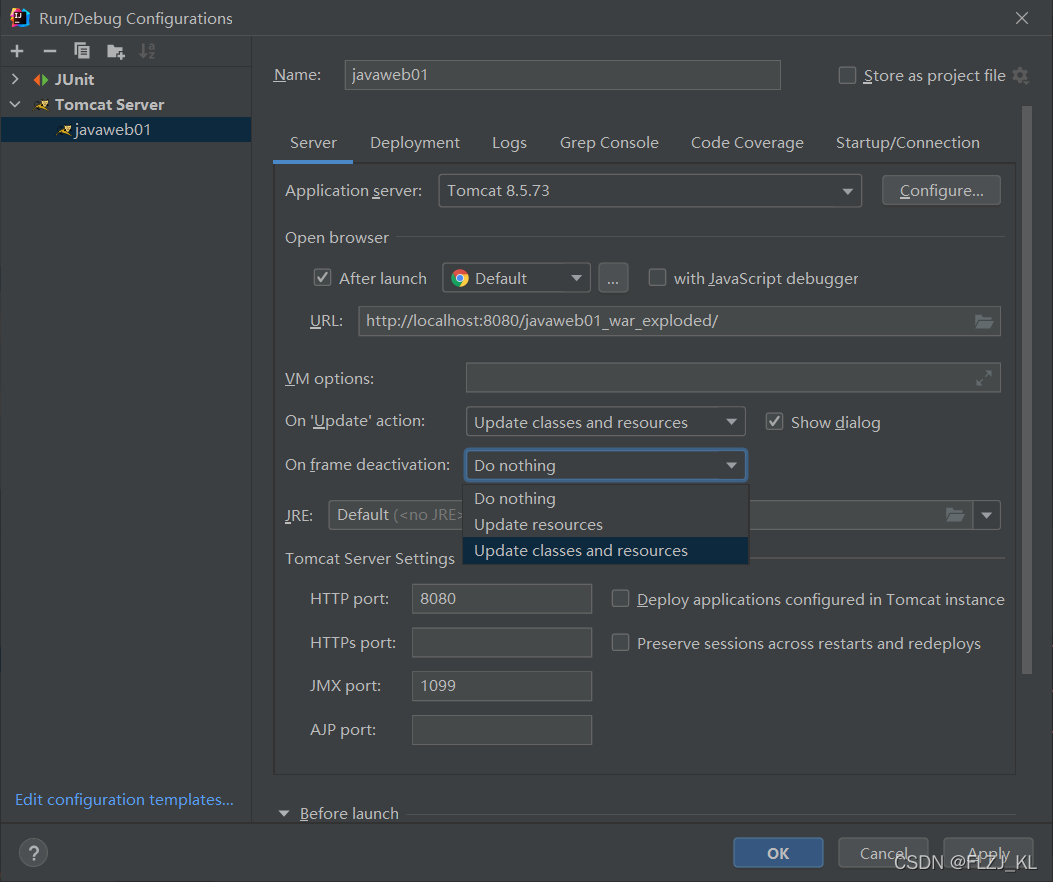Close the On frame deactivation combo box
This screenshot has height=882, width=1053.
(606, 466)
